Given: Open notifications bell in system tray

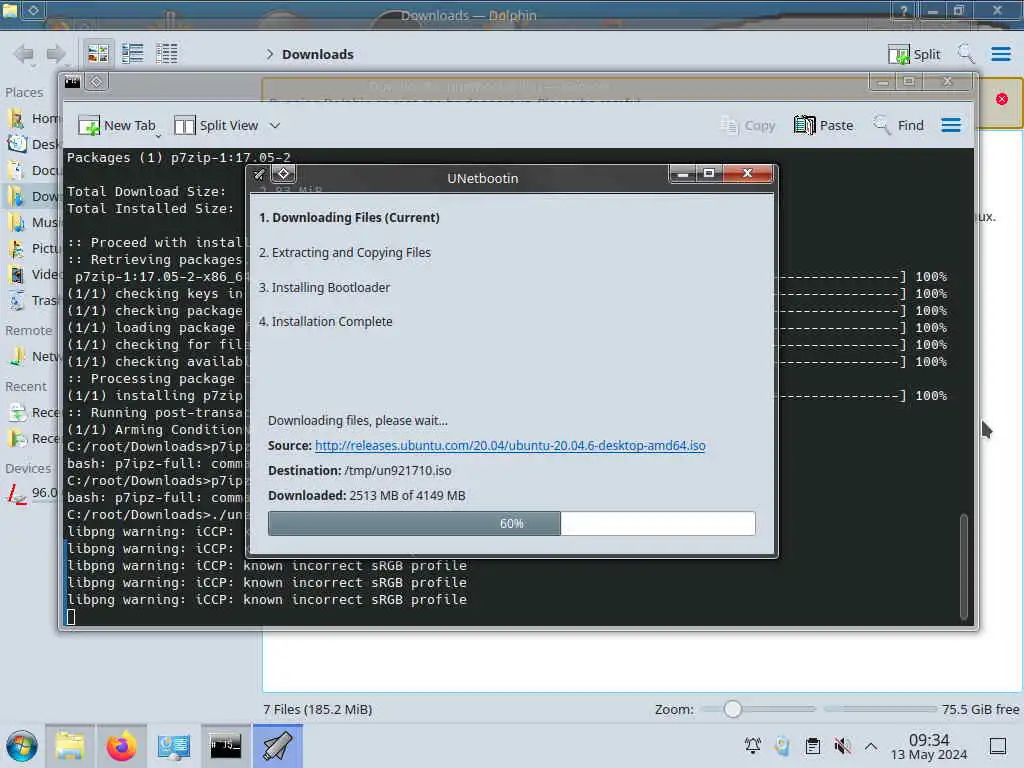Looking at the screenshot, I should (x=753, y=746).
